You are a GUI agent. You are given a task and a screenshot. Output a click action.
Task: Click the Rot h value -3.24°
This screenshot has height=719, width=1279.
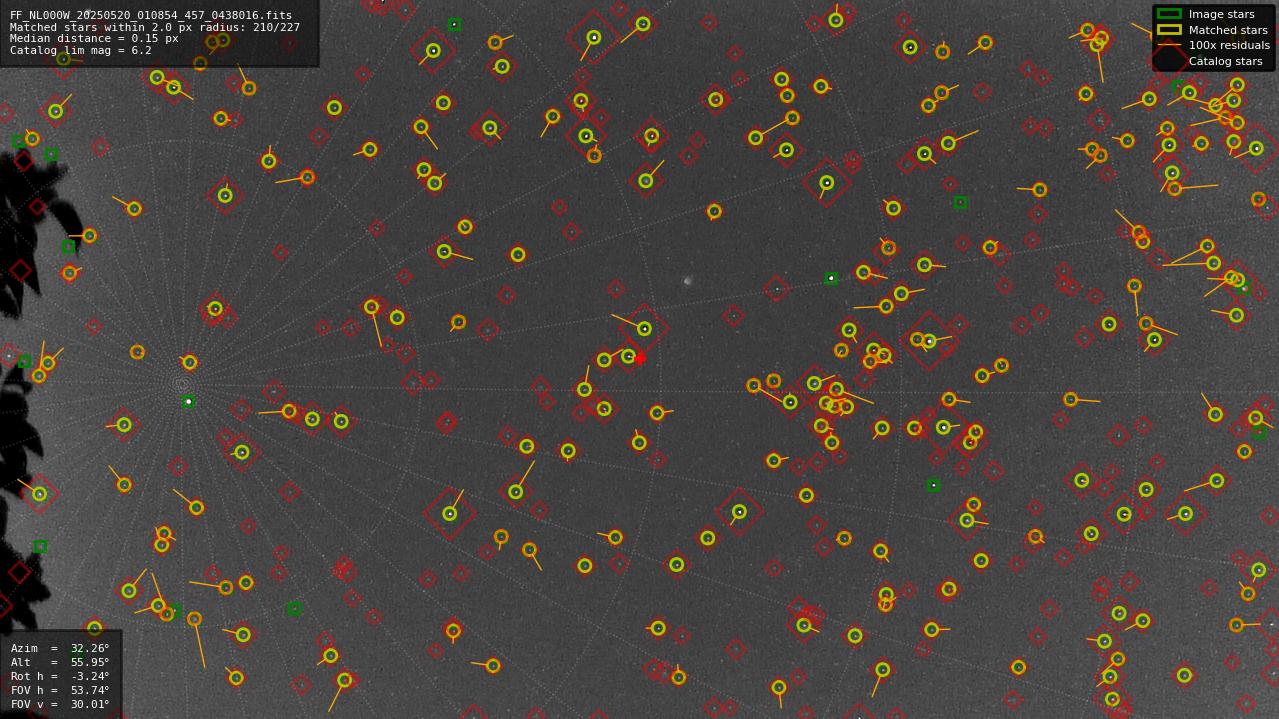[x=89, y=676]
